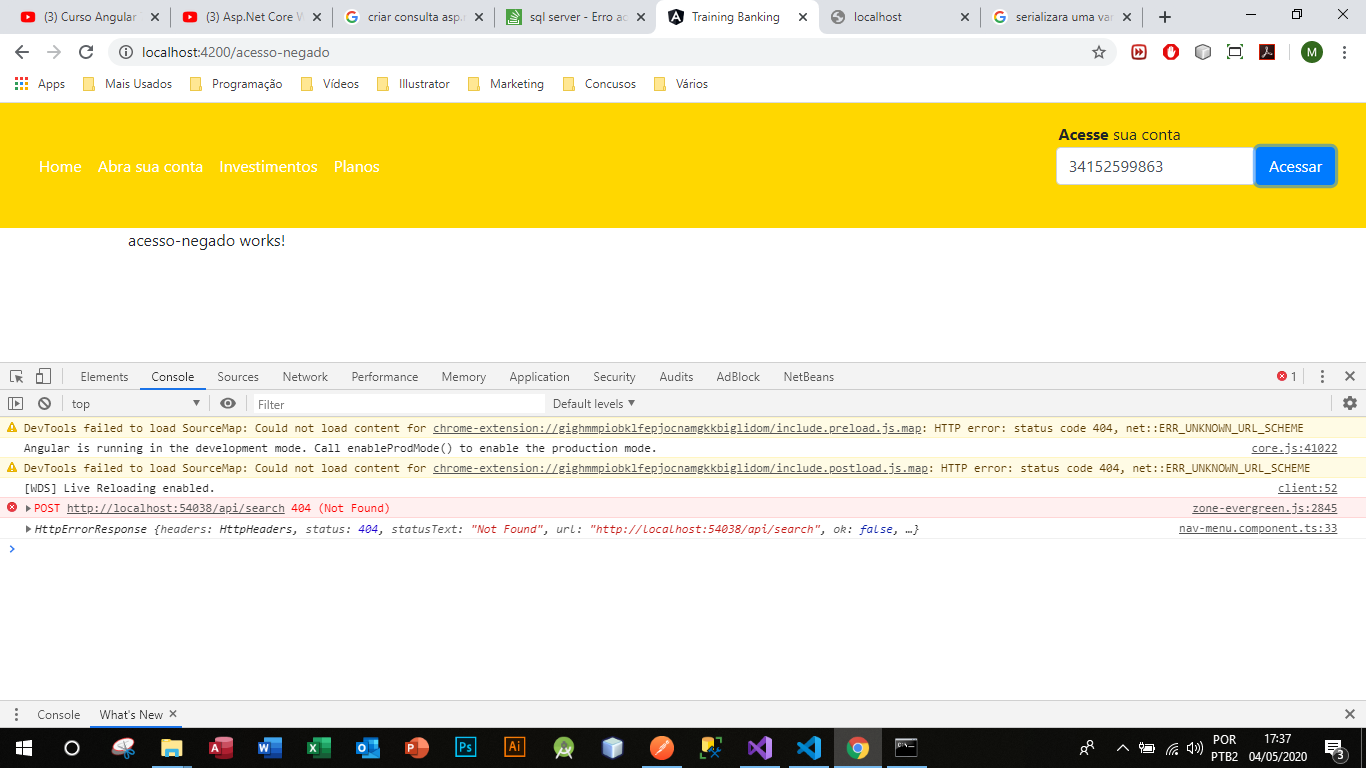Open source link zone-evergreen.js:2845

(1264, 508)
